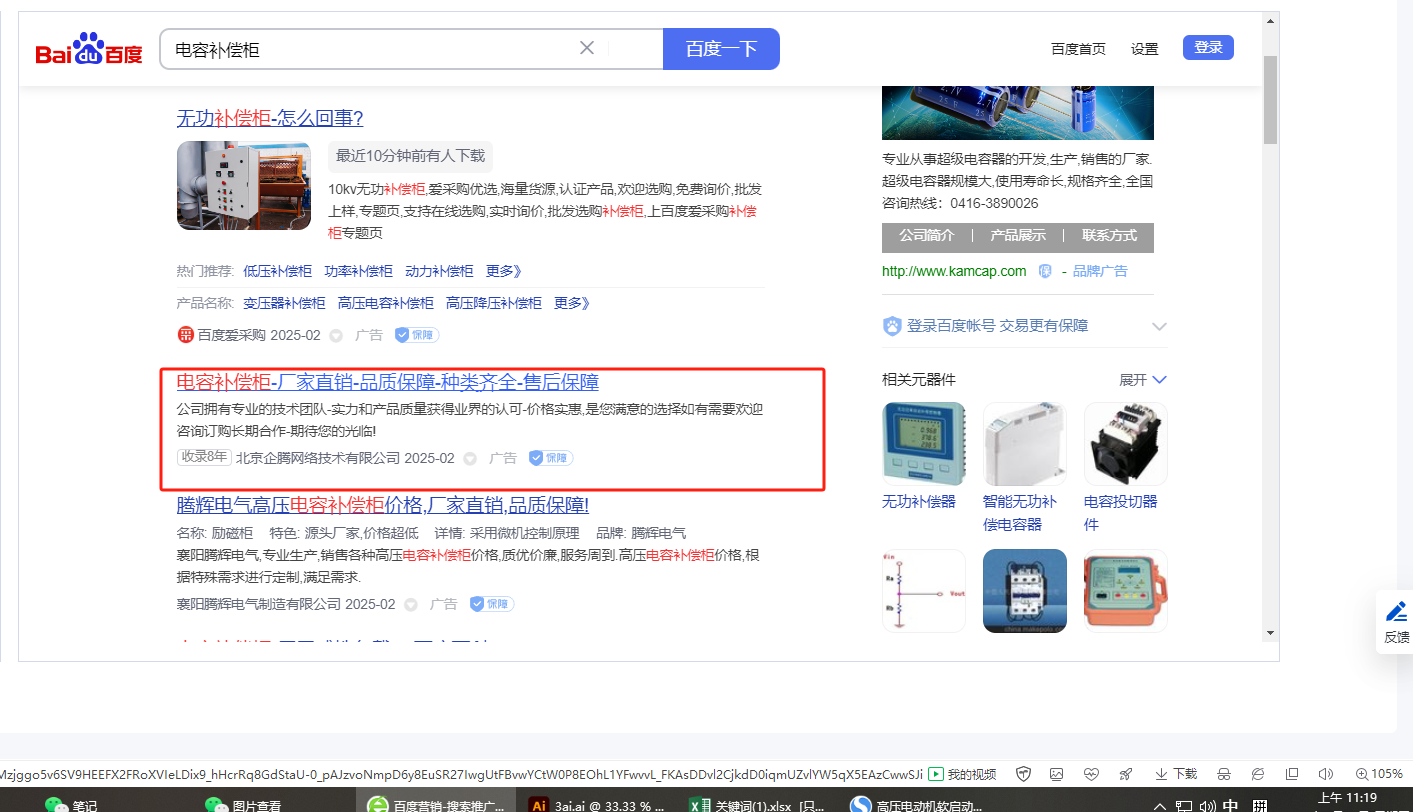Click 品牌广告 label
This screenshot has width=1413, height=812.
(1100, 271)
